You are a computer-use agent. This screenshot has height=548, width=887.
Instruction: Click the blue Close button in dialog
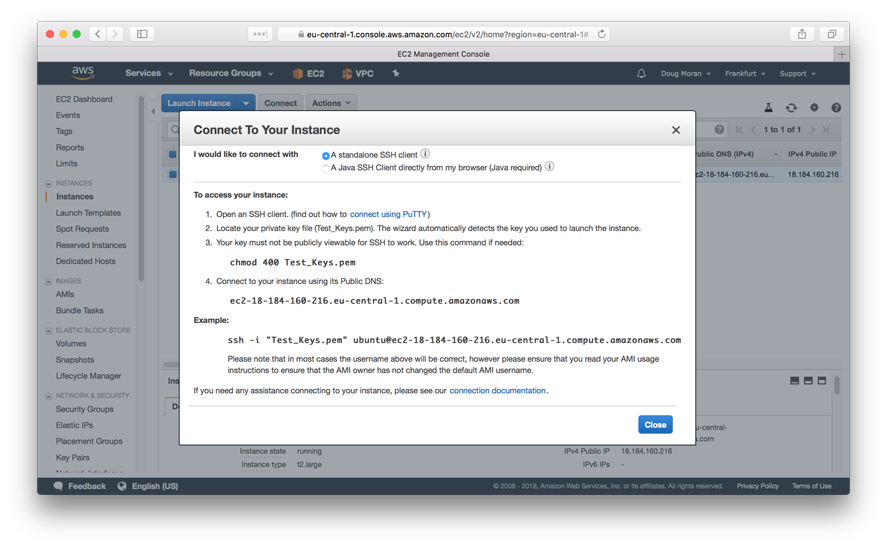(x=655, y=425)
